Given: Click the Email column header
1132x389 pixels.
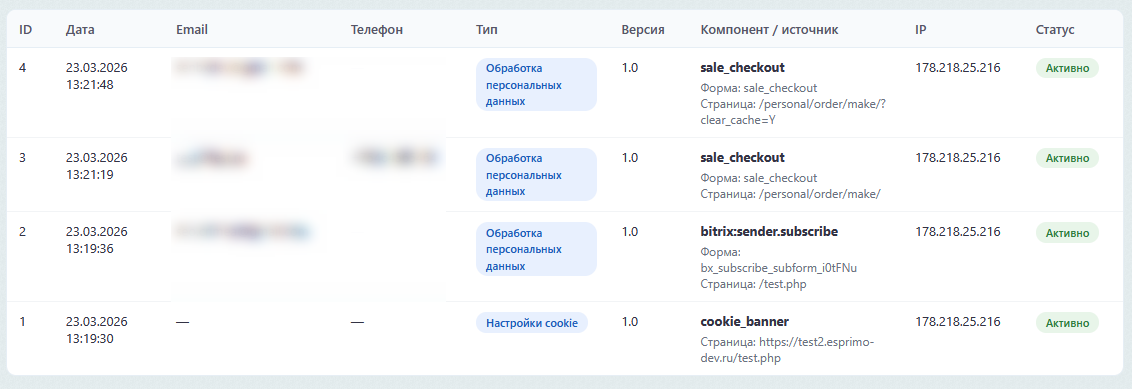Looking at the screenshot, I should click(x=191, y=30).
